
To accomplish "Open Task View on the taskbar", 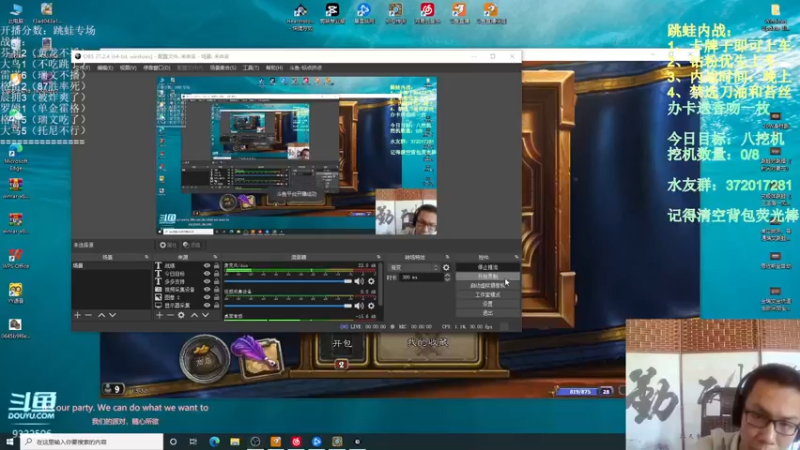I will click(193, 442).
